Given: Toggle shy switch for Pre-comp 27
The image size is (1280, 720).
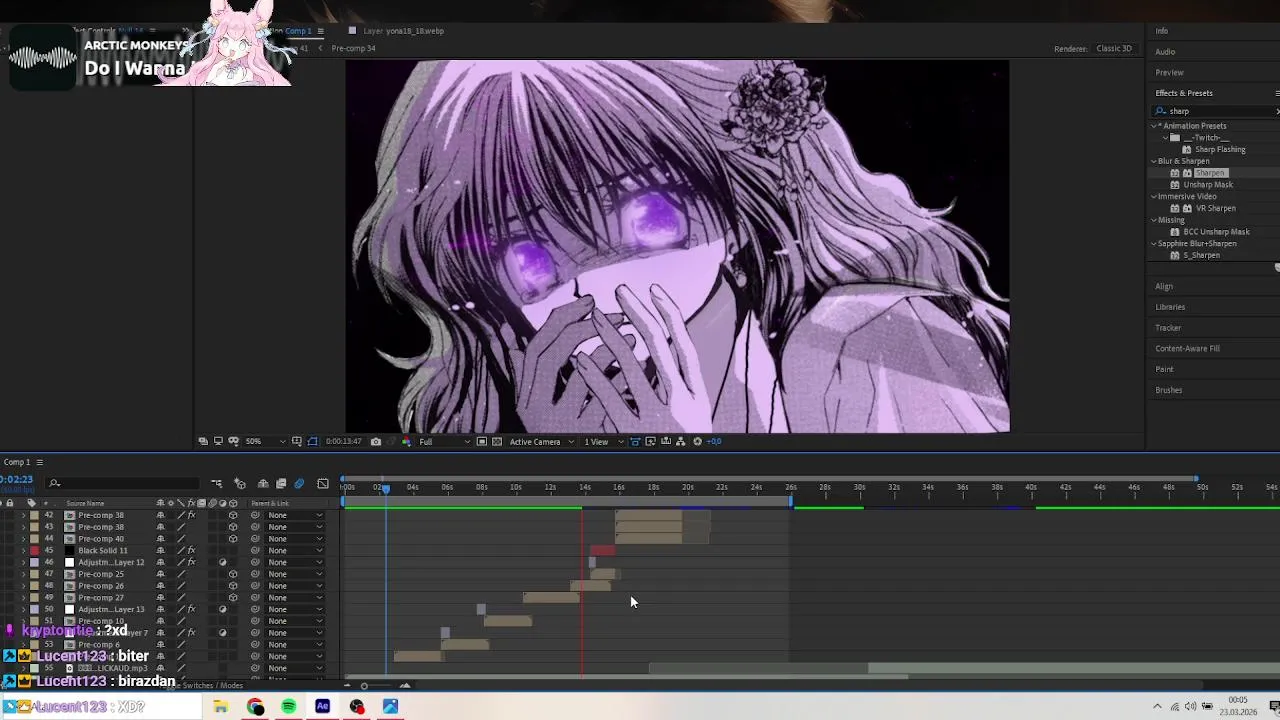Looking at the screenshot, I should point(160,597).
